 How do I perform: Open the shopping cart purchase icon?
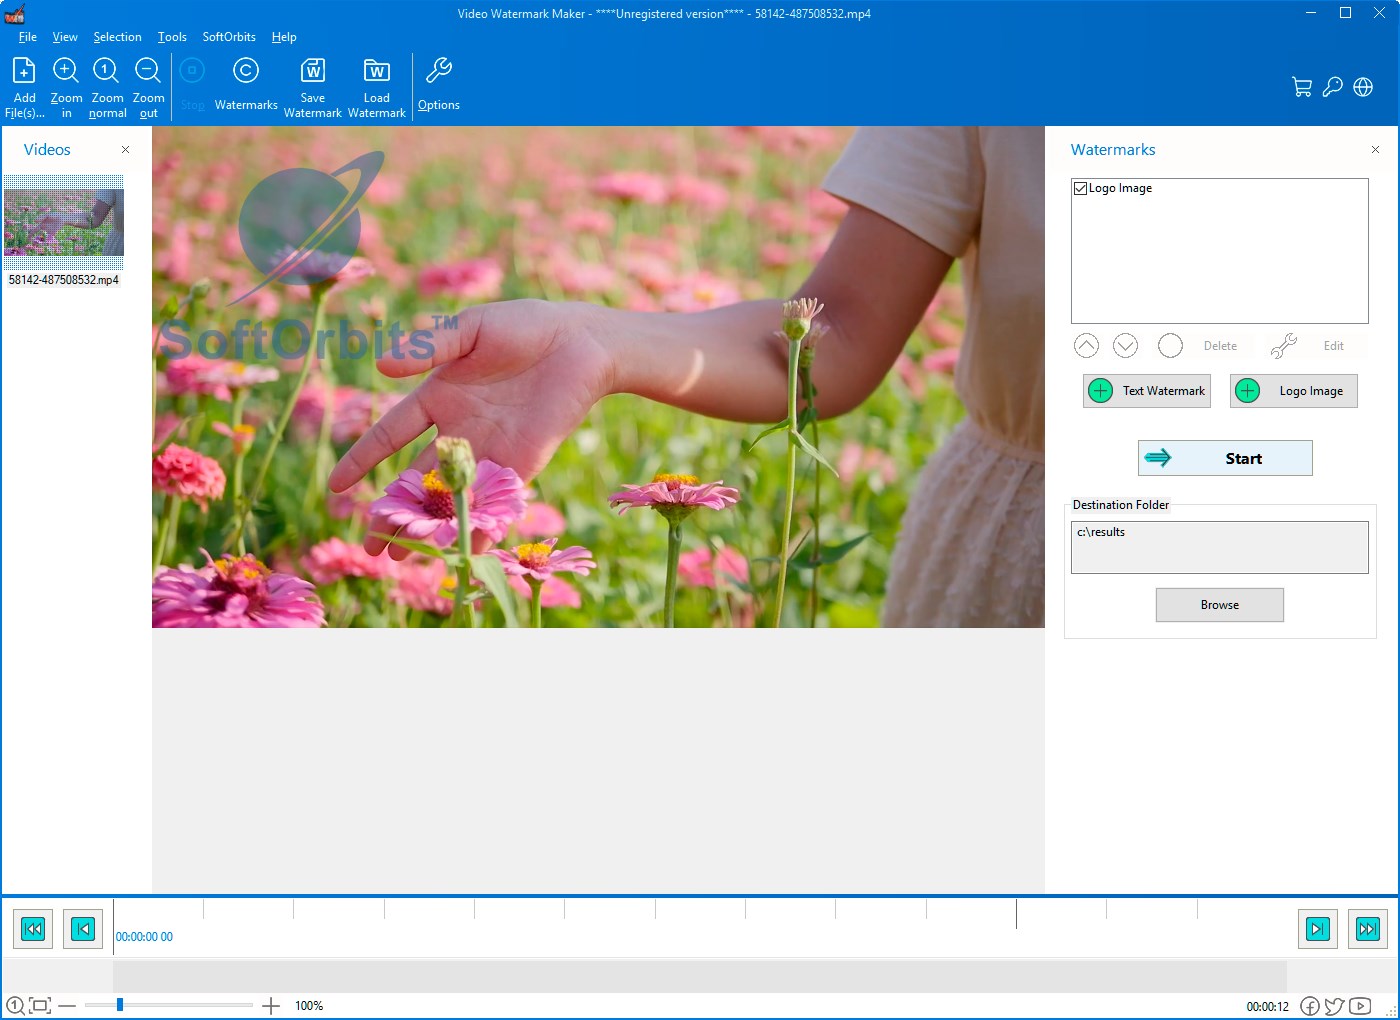1301,87
